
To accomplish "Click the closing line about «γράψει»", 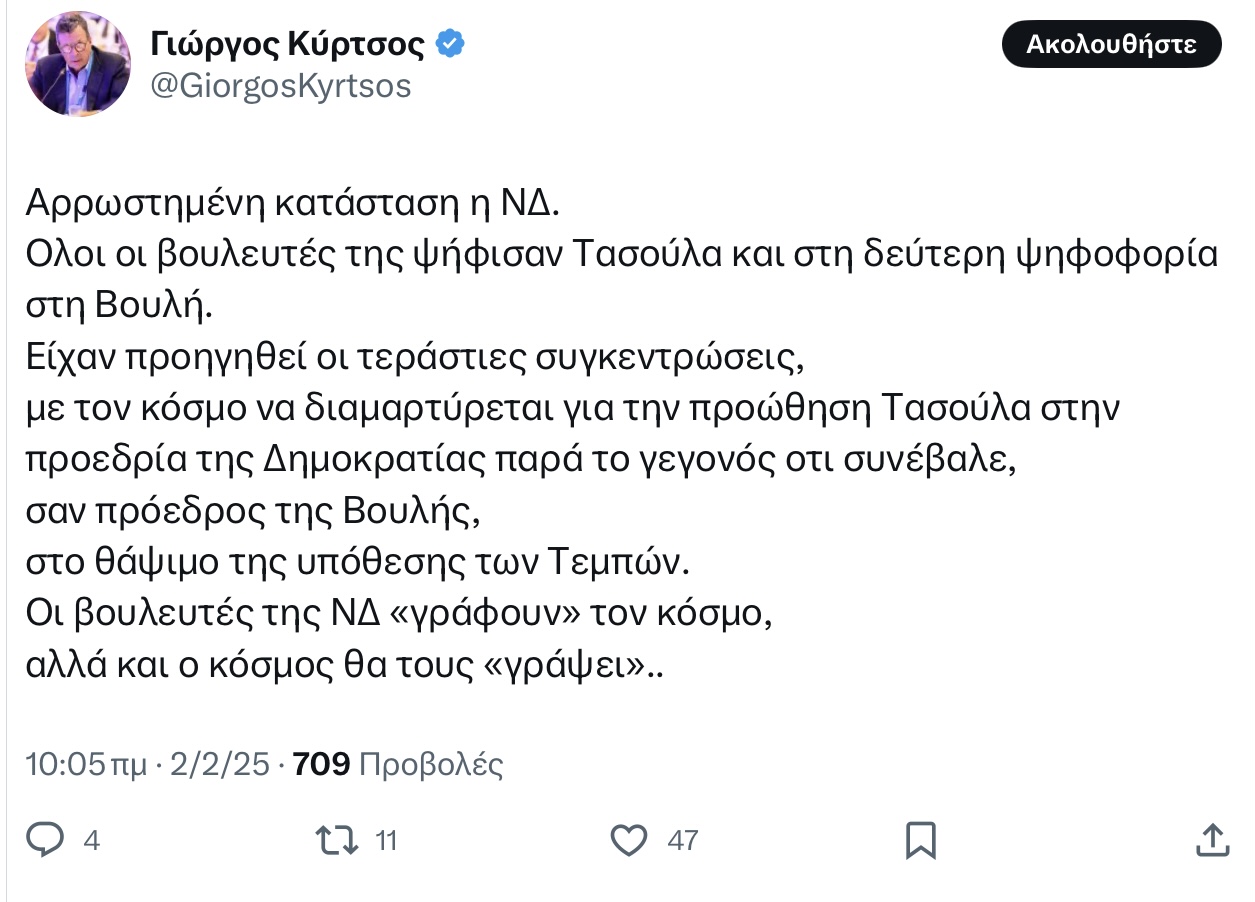I will click(345, 667).
